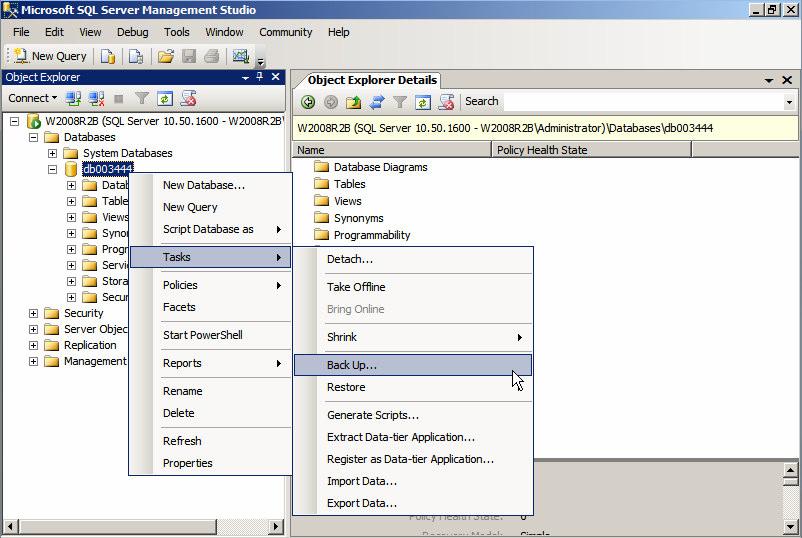This screenshot has height=538, width=802.
Task: Open the Reports submenu
Action: click(x=210, y=363)
